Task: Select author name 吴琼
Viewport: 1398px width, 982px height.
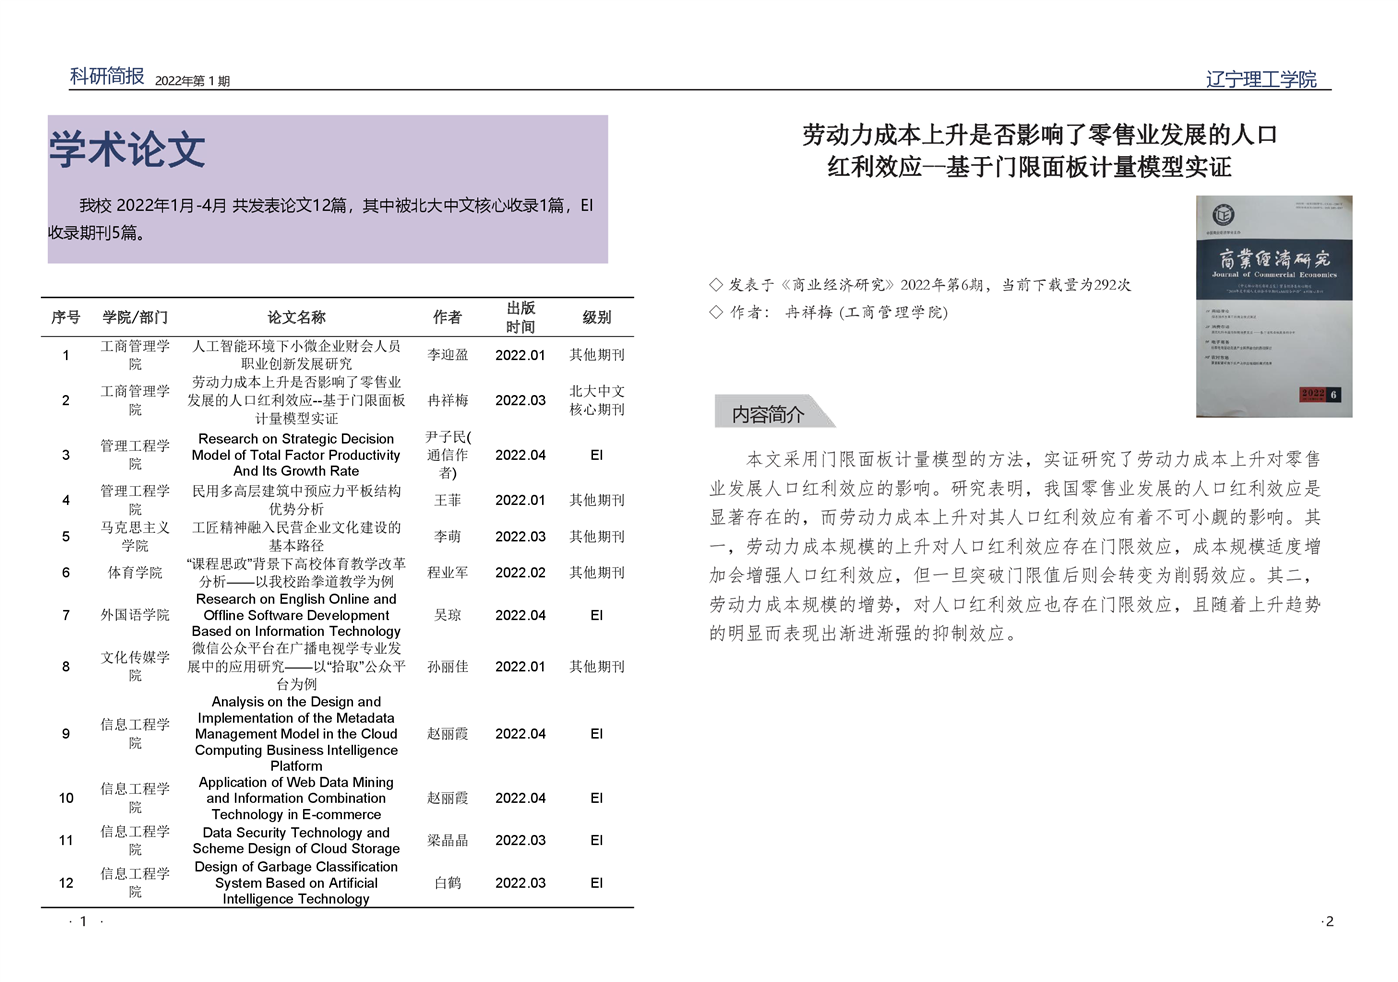Action: pyautogui.click(x=447, y=615)
